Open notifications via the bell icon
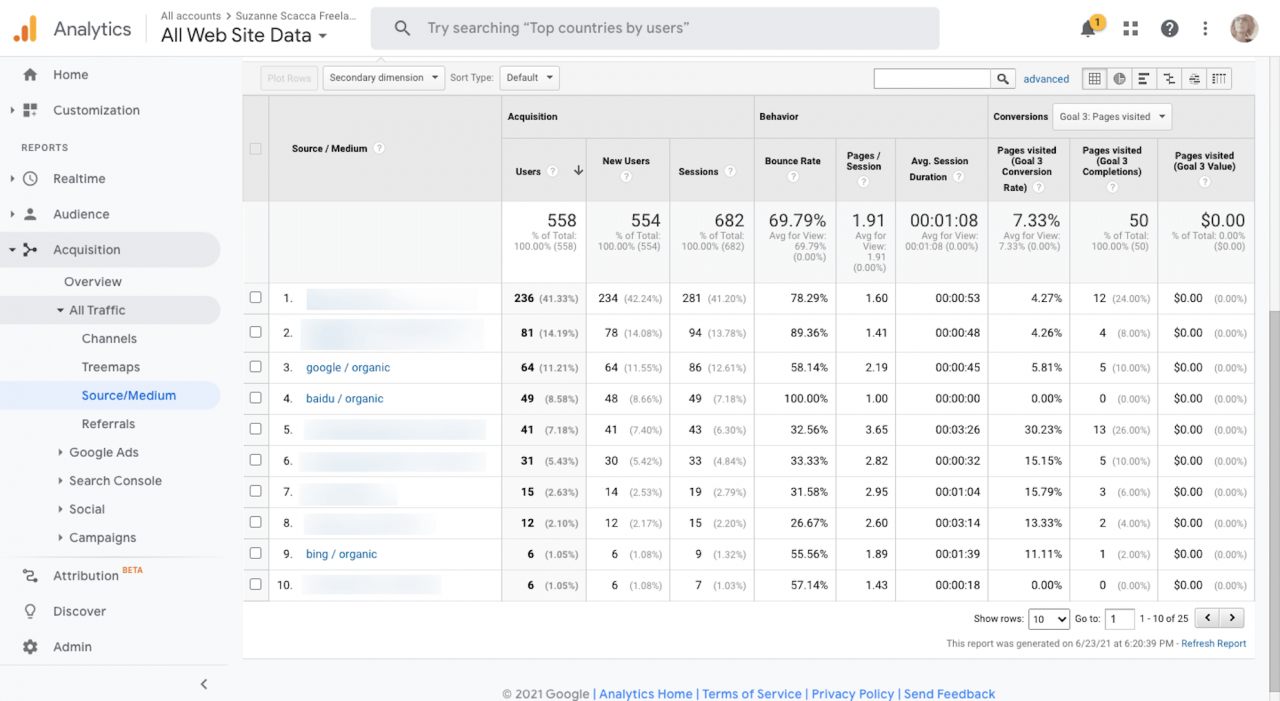The height and width of the screenshot is (701, 1280). tap(1088, 28)
